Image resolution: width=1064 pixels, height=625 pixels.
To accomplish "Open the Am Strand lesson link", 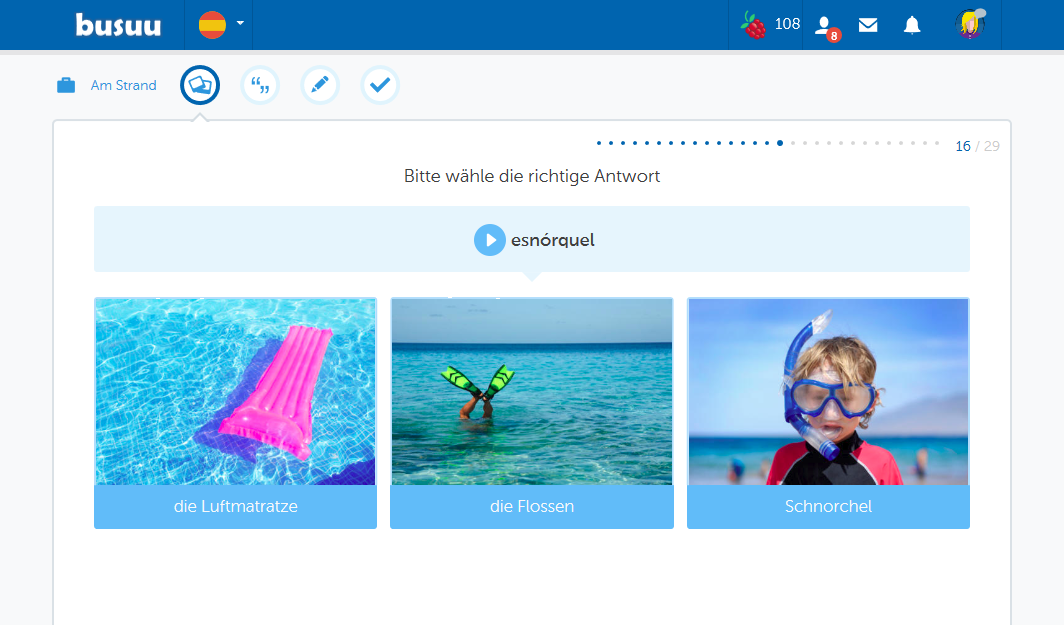I will (x=124, y=86).
